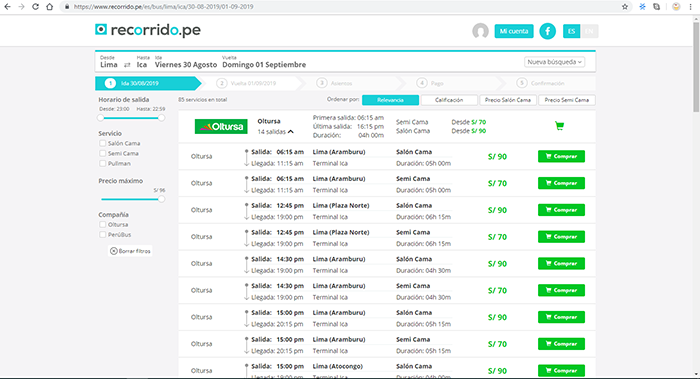Switch language to EN
This screenshot has width=700, height=379.
pos(589,31)
